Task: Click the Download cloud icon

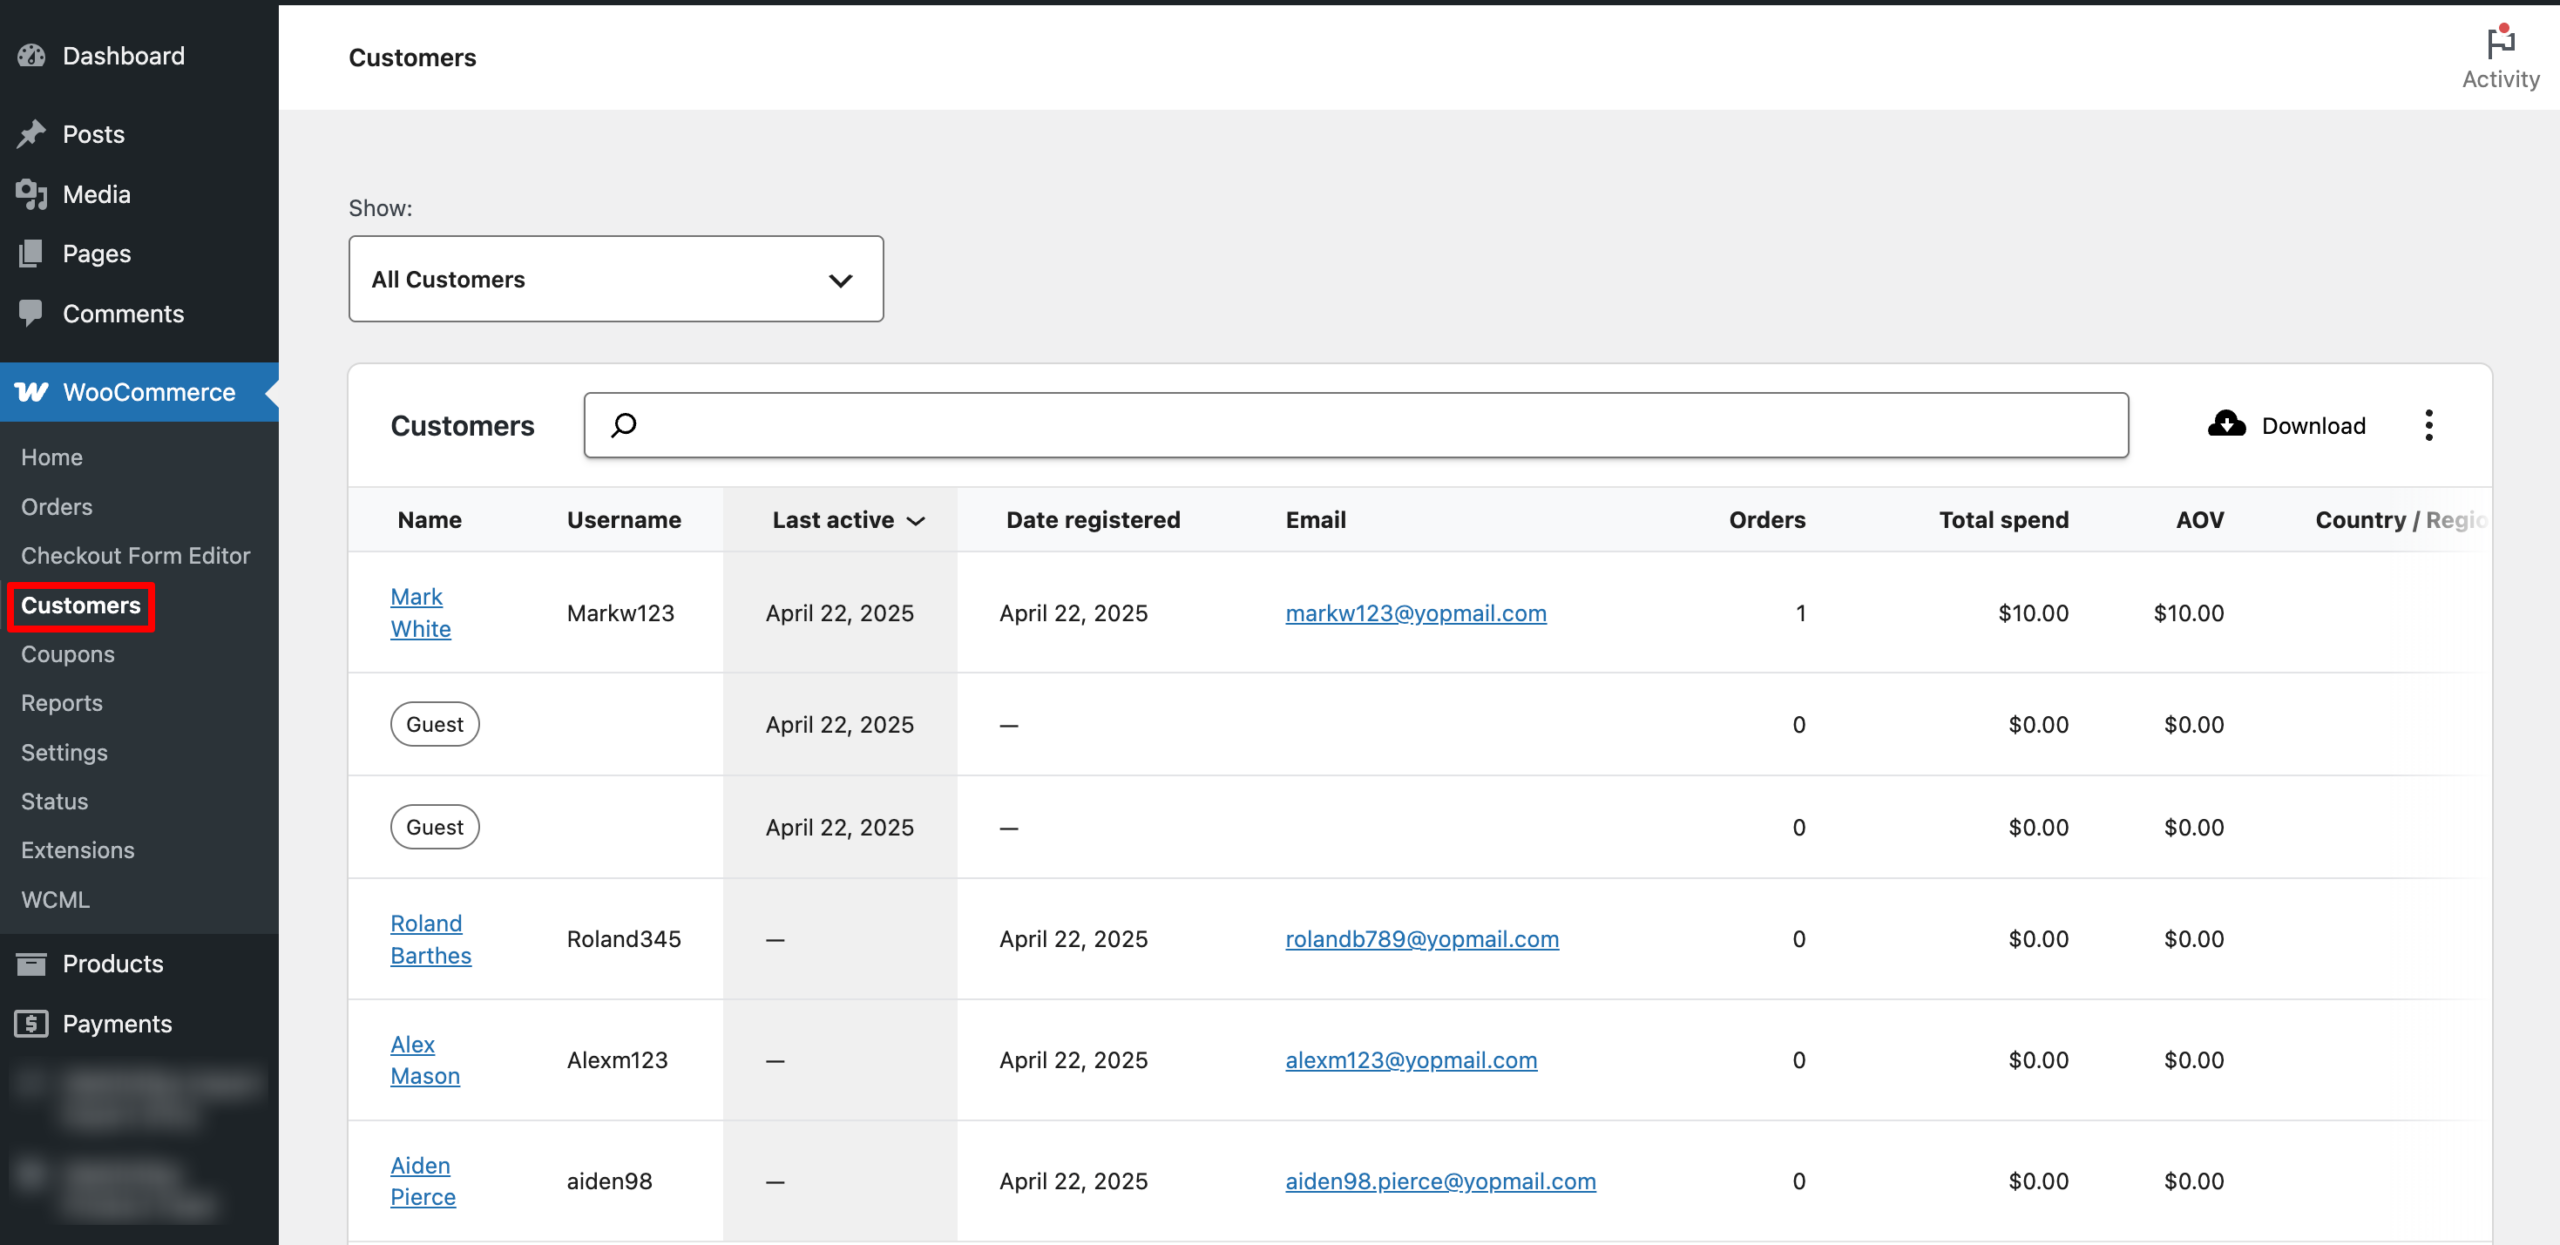Action: (2227, 424)
